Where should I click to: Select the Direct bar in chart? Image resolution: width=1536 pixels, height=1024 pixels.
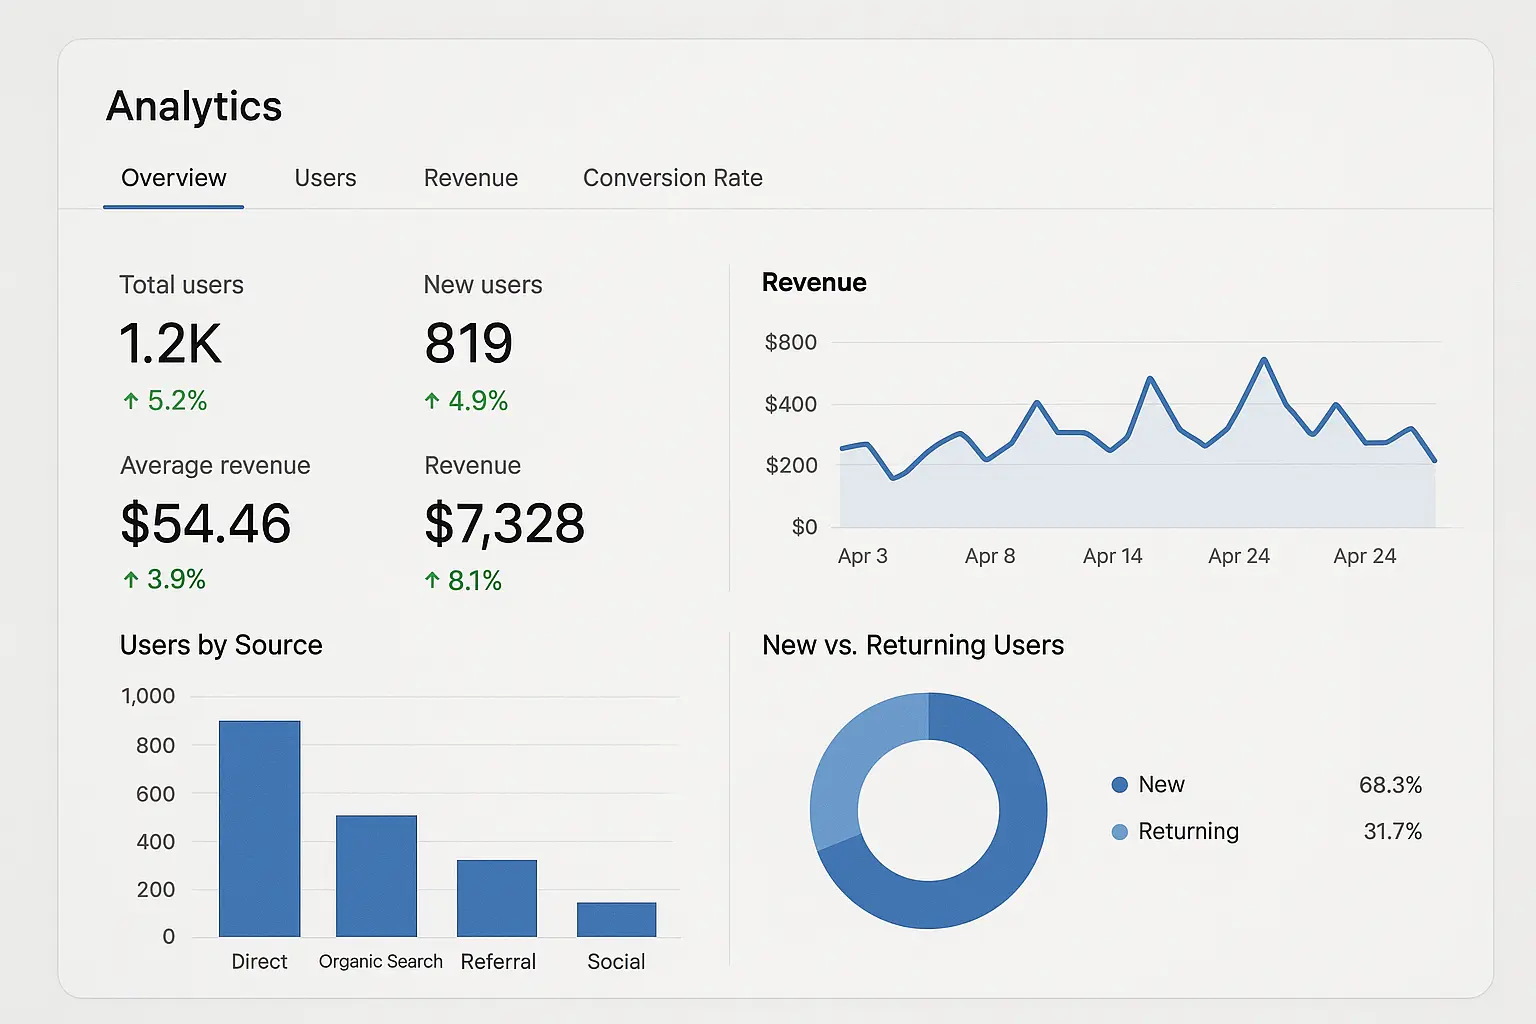259,828
